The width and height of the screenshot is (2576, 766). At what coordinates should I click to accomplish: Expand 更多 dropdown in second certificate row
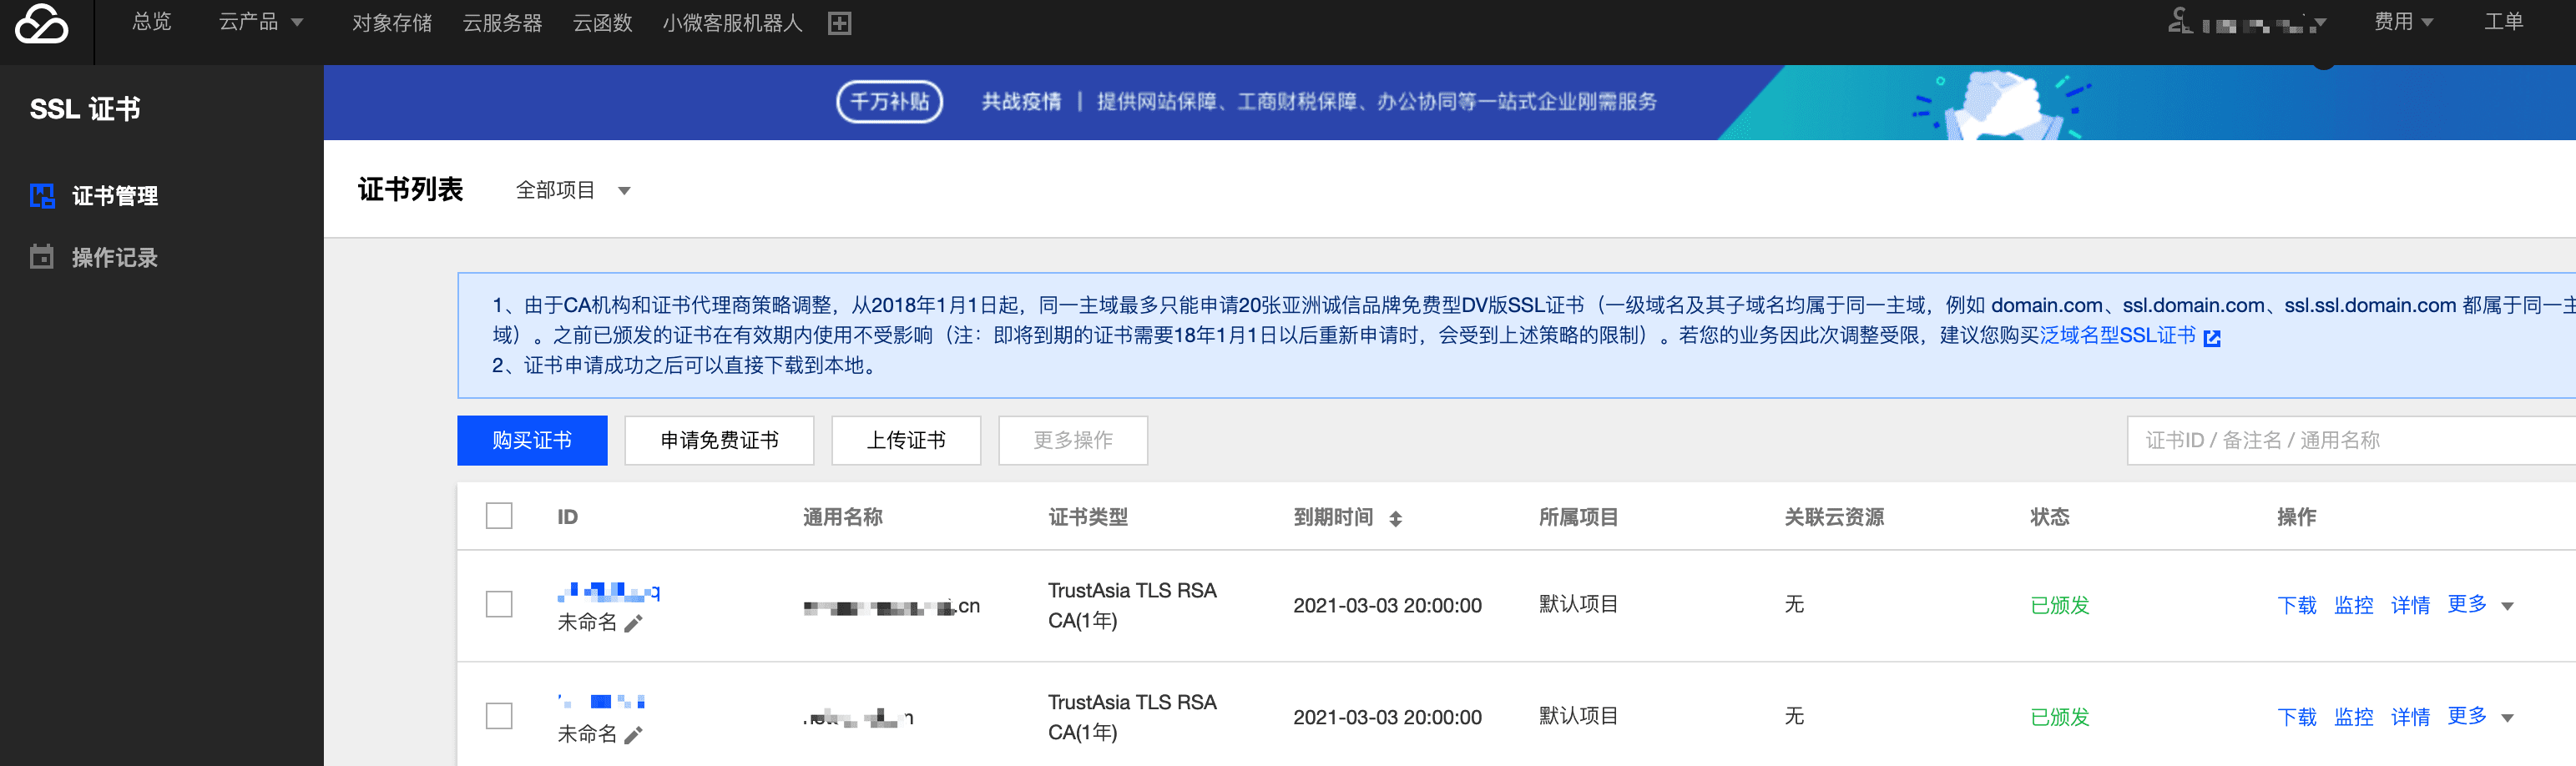pos(2480,716)
